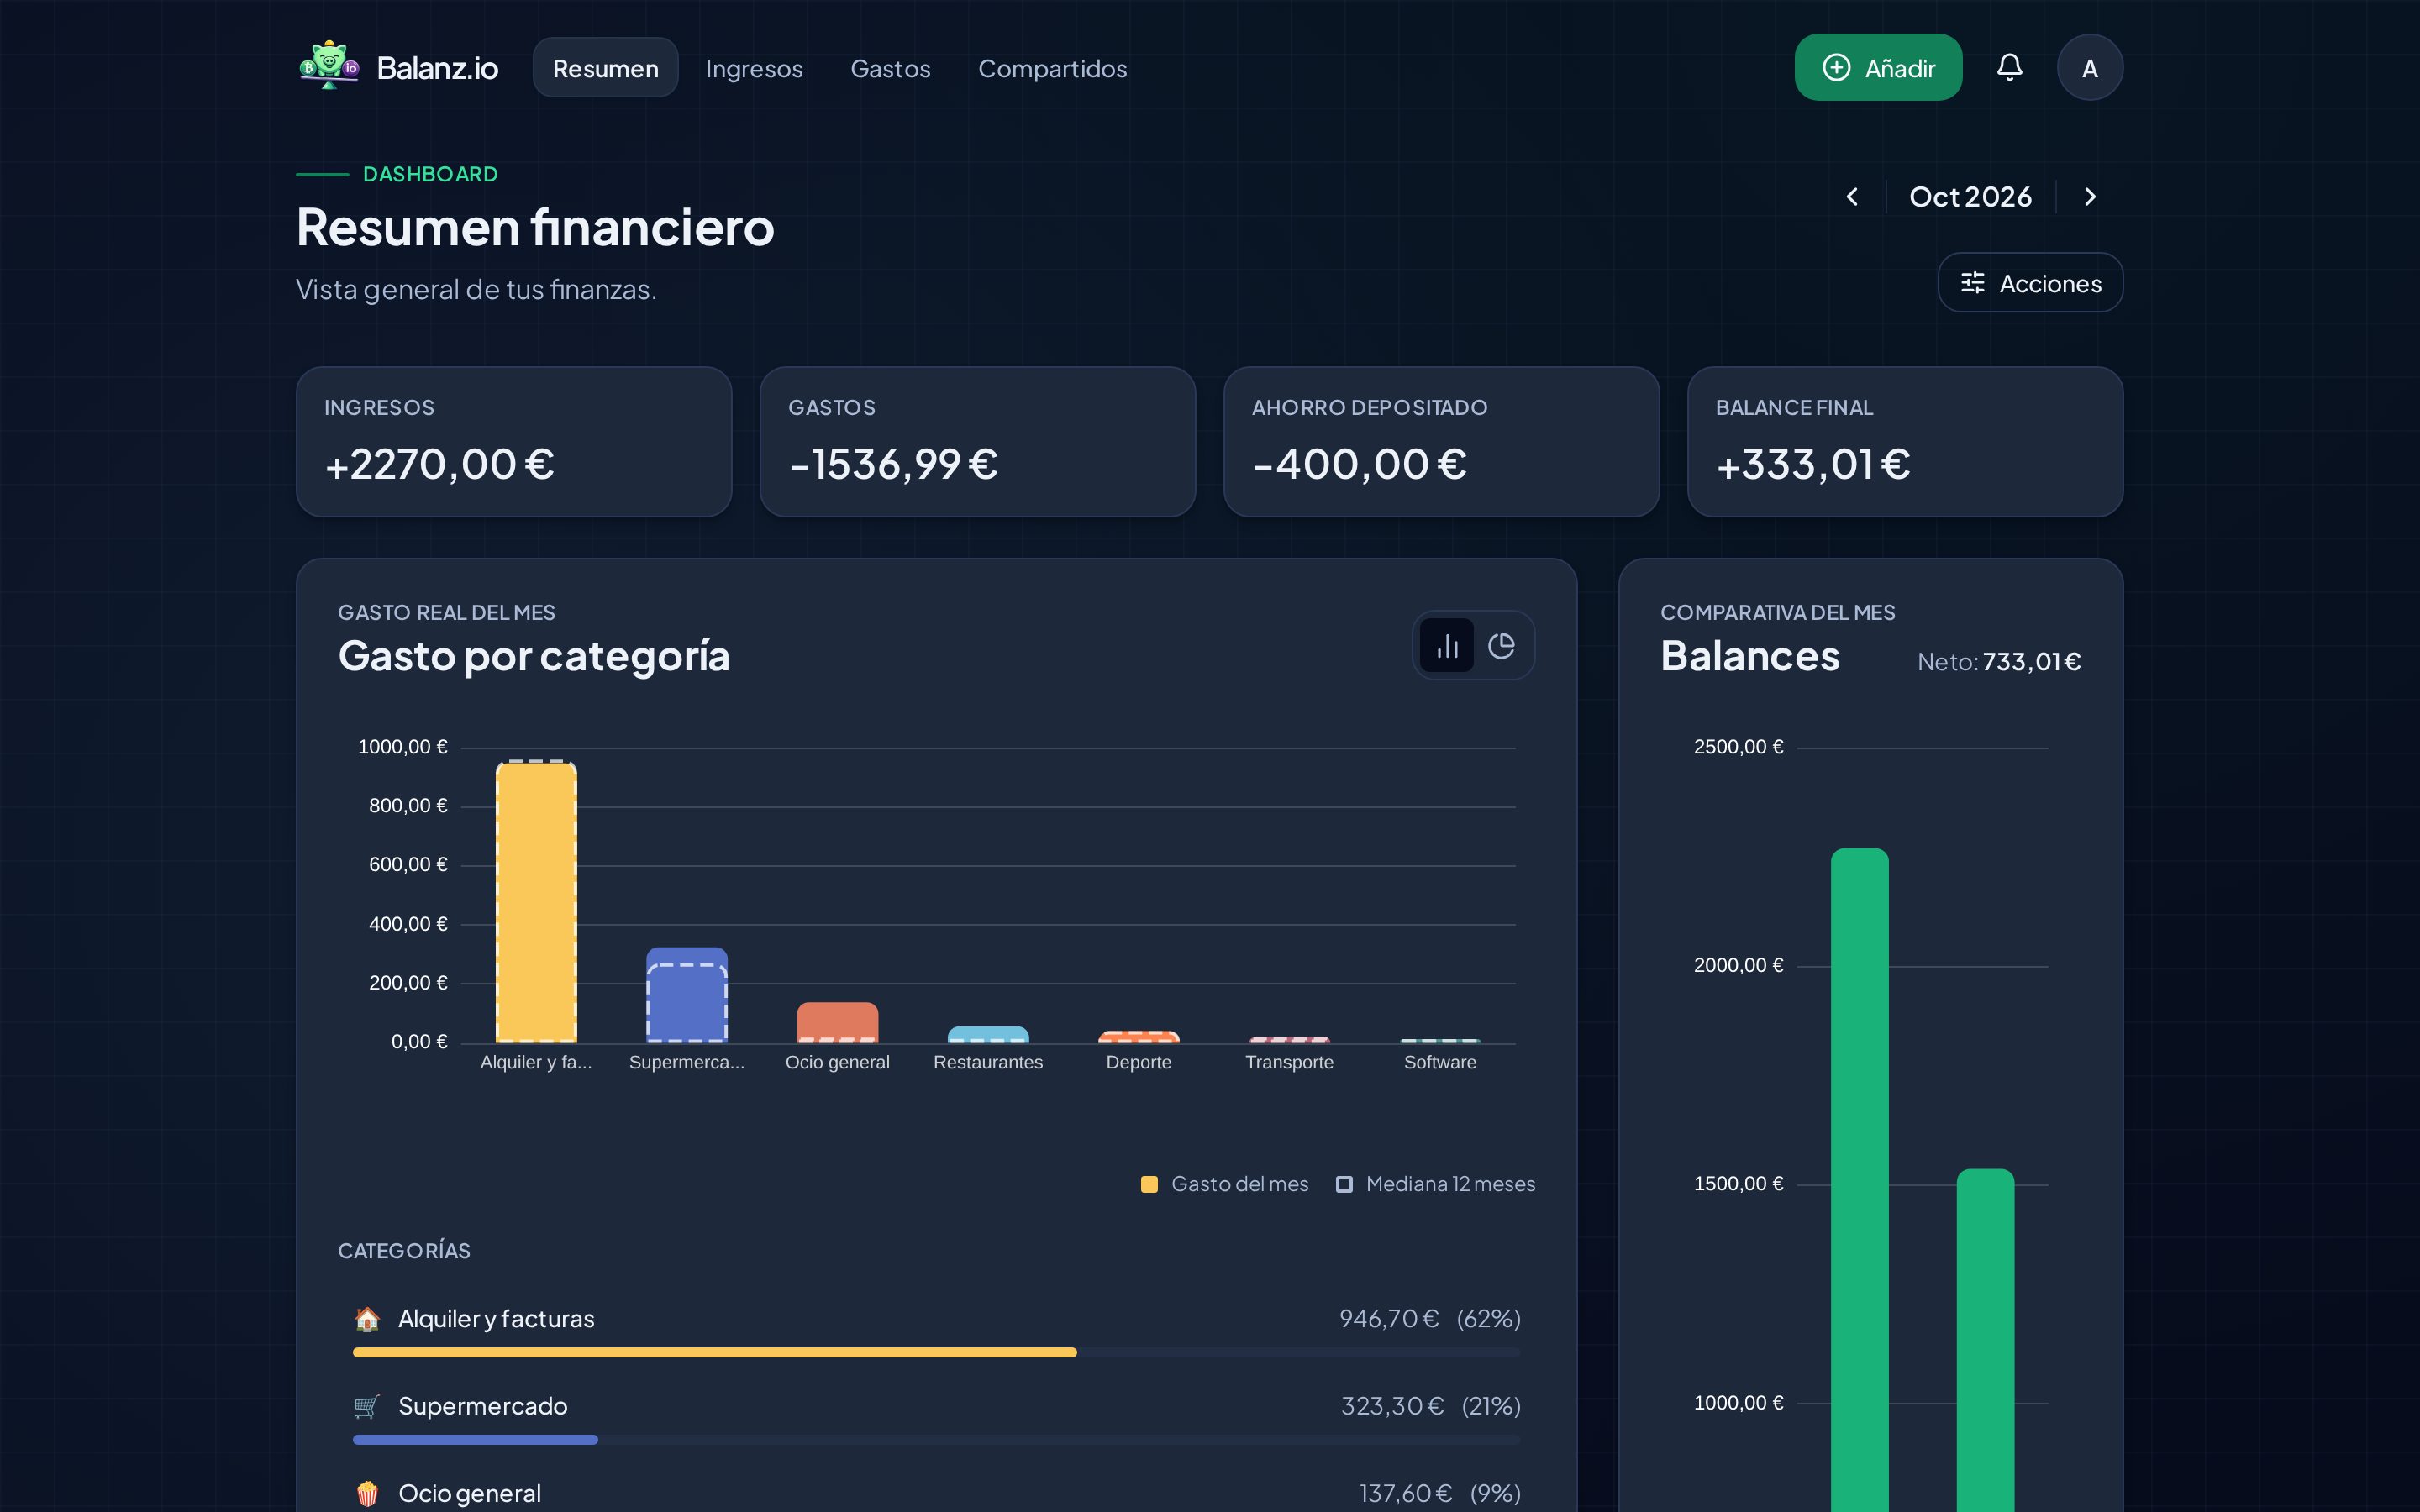
Task: Open the Ingresos summary card
Action: pyautogui.click(x=514, y=442)
